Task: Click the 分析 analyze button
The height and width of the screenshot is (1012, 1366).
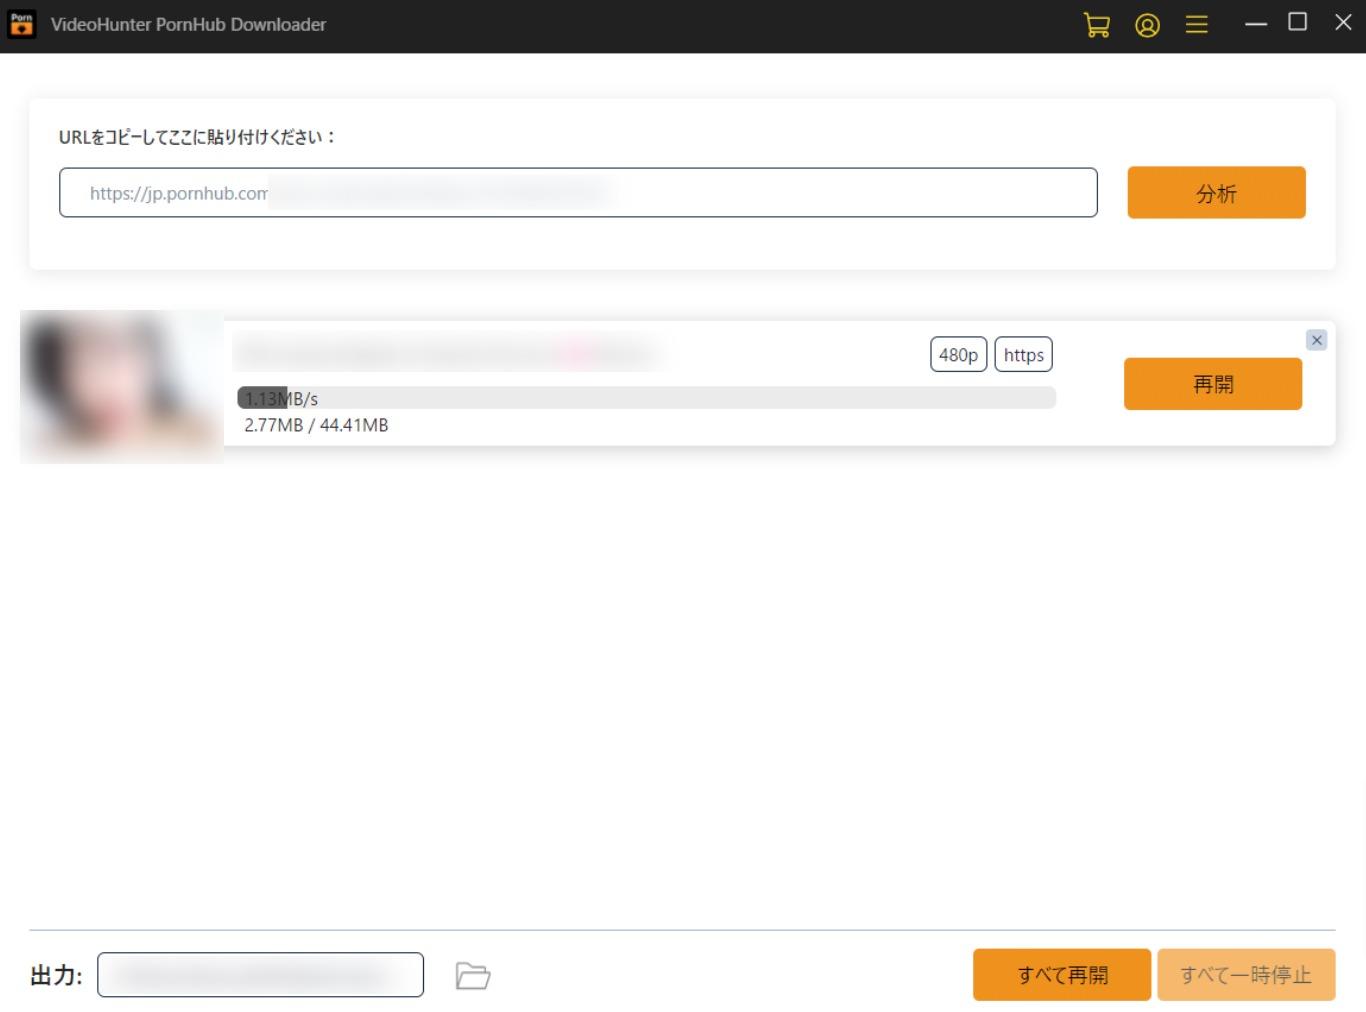Action: pos(1216,192)
